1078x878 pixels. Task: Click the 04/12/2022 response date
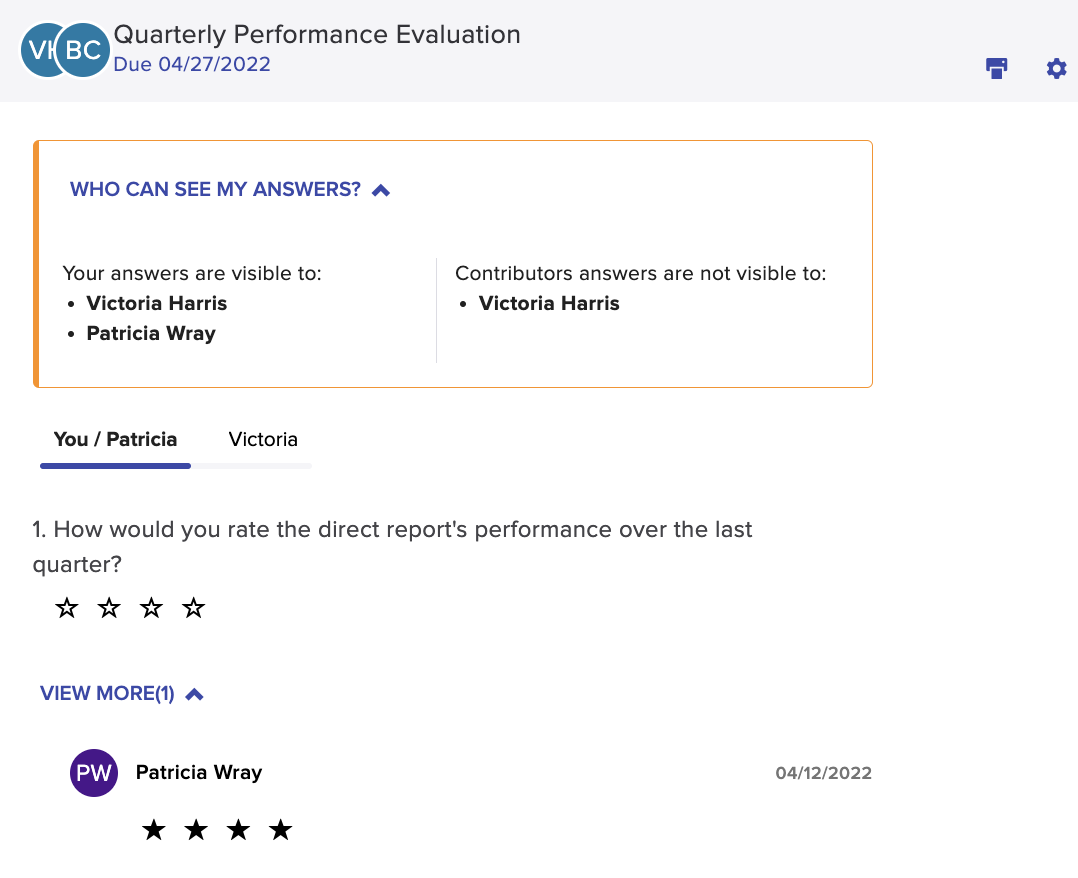click(824, 773)
